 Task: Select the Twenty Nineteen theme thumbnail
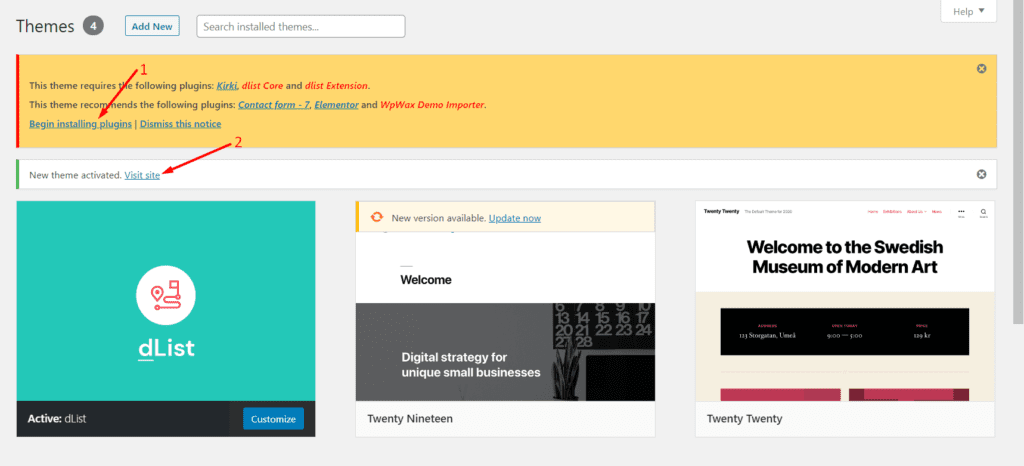click(505, 301)
